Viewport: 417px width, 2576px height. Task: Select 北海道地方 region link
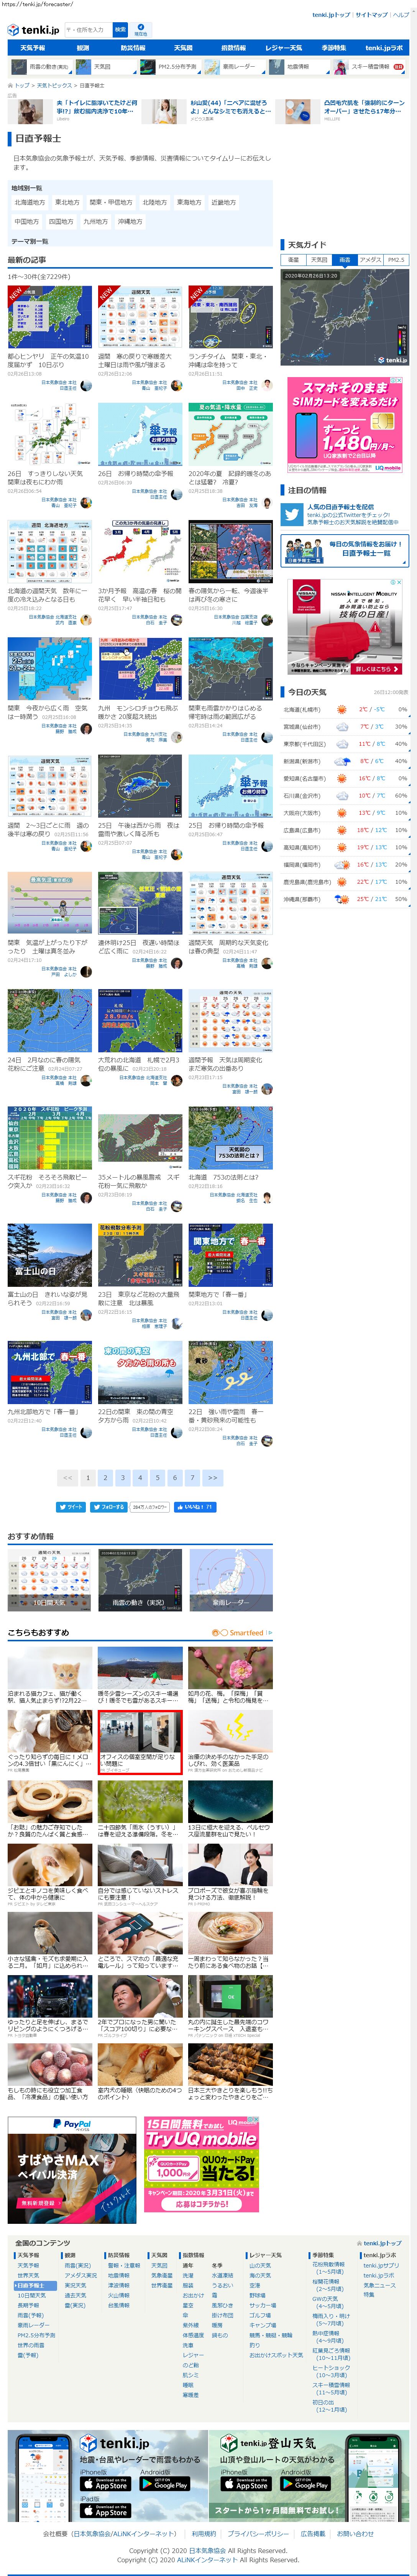click(29, 202)
